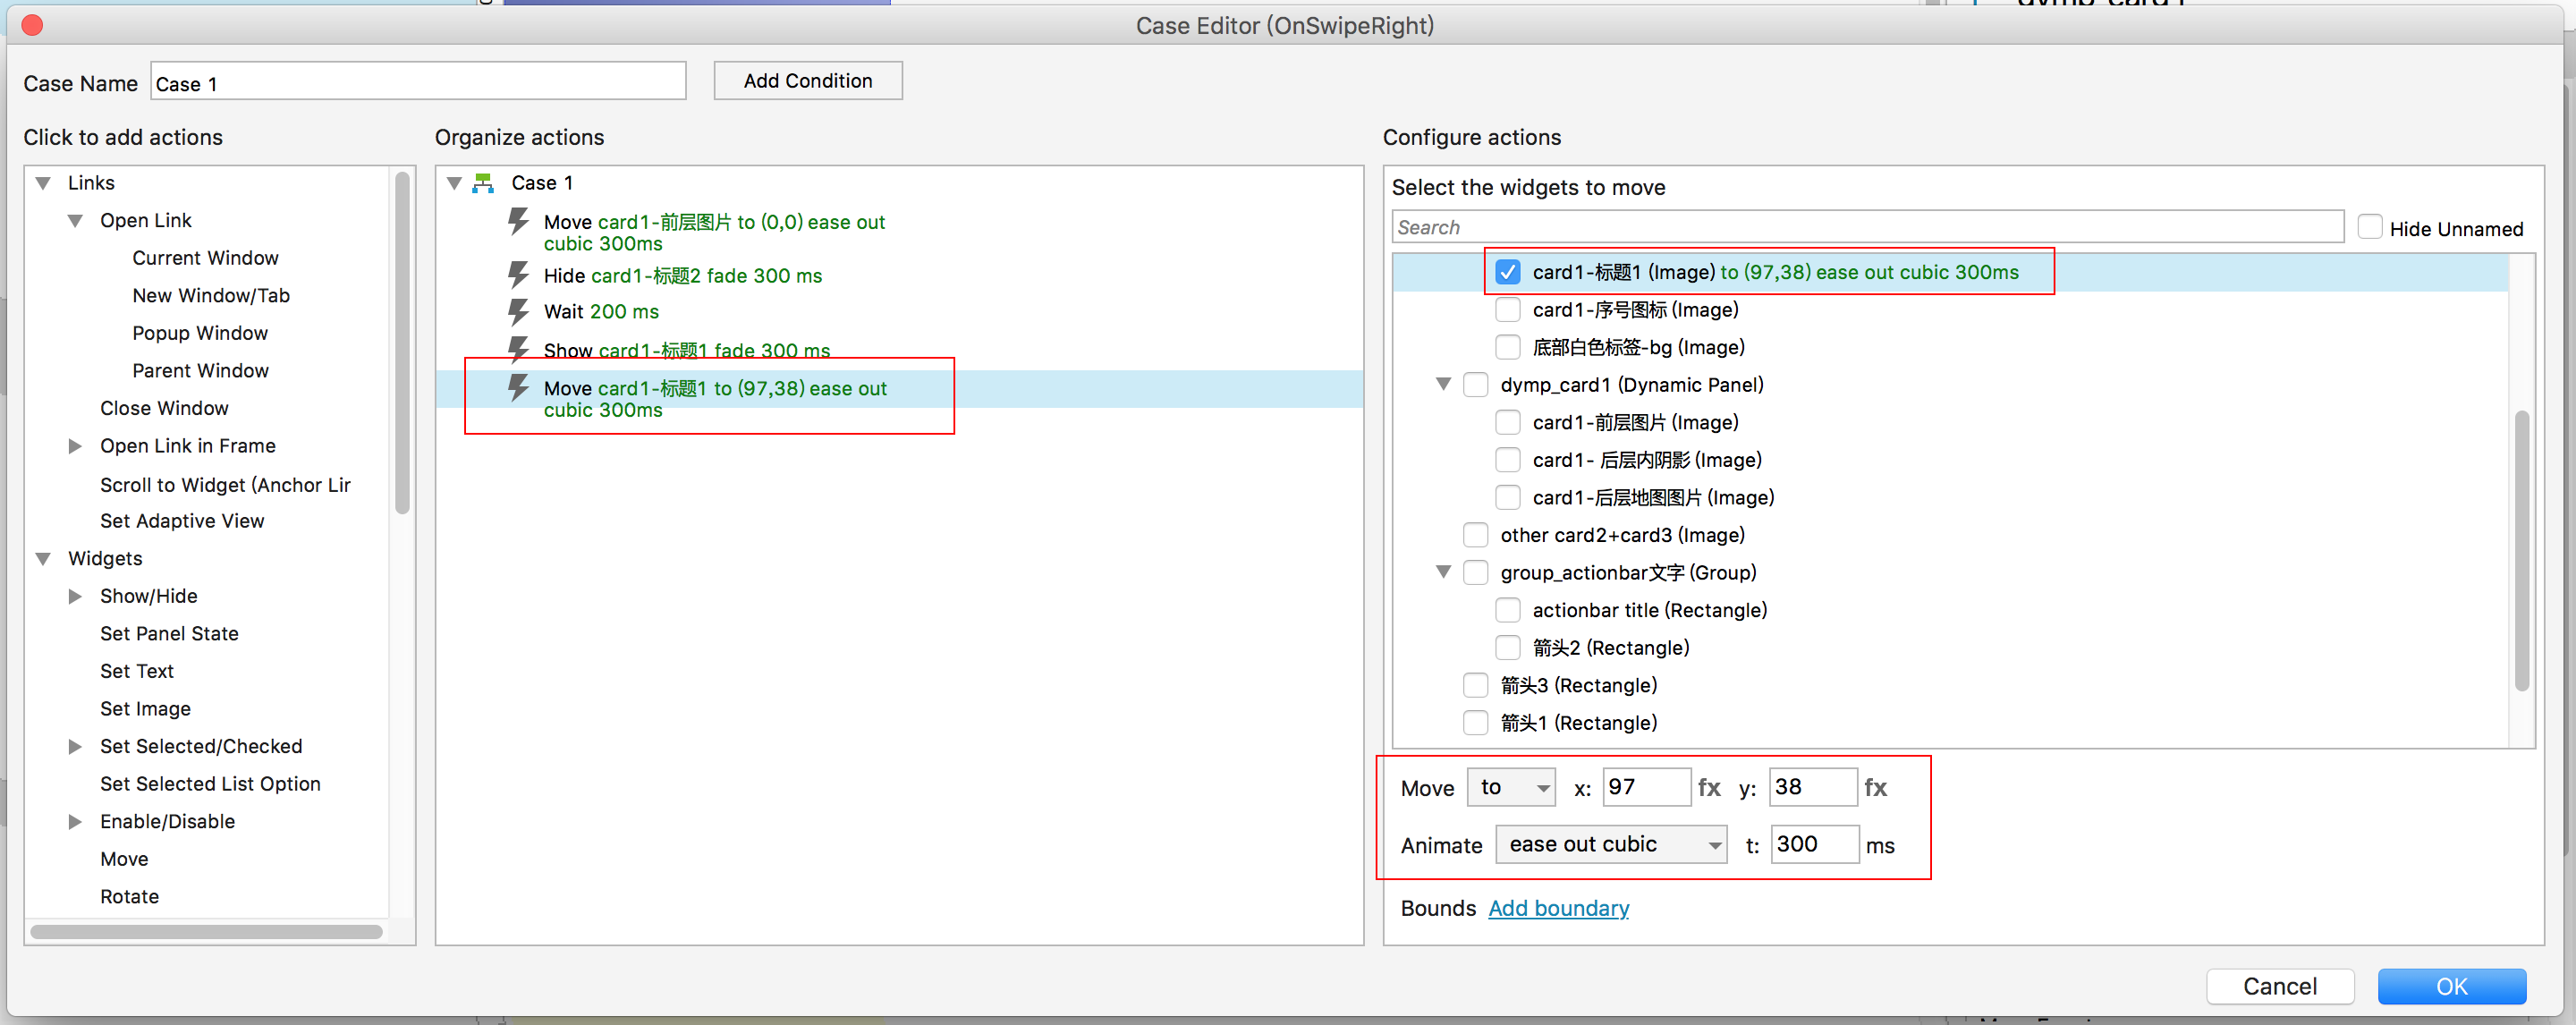The width and height of the screenshot is (2576, 1025).
Task: Click widget Search field
Action: coord(1866,227)
